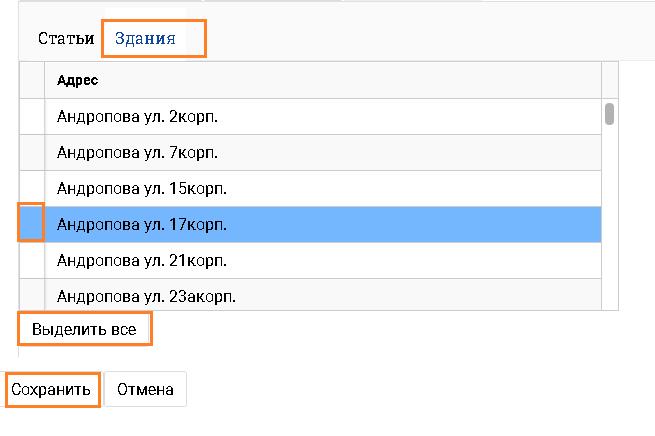This screenshot has height=436, width=655.
Task: Click the Сохранить button
Action: (54, 390)
